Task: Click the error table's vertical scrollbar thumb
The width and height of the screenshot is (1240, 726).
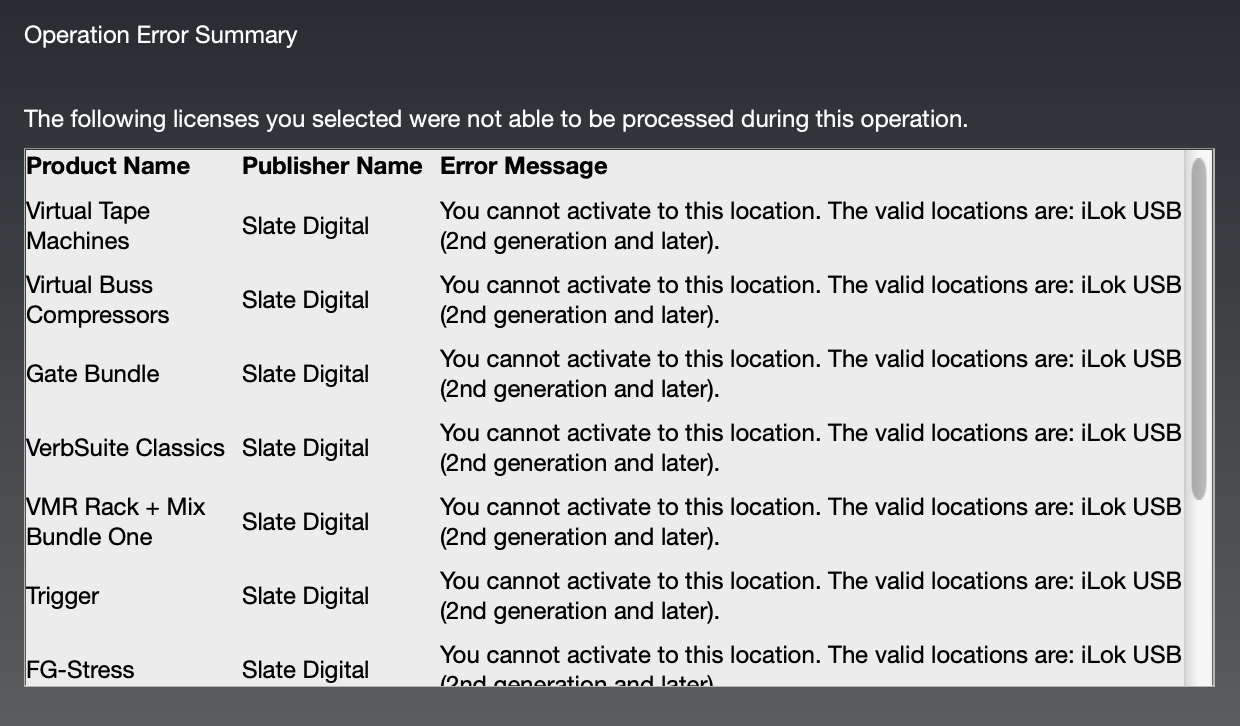Action: 1198,328
